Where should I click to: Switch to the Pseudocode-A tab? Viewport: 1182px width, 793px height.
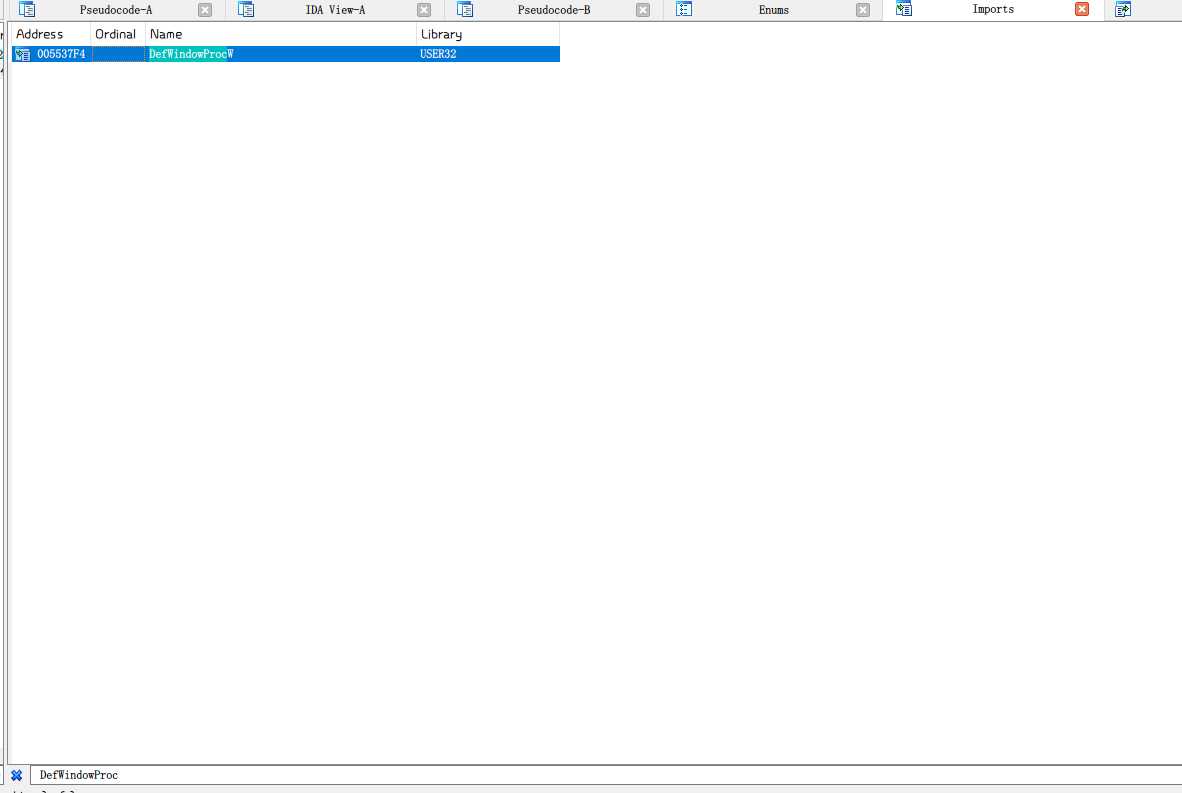tap(115, 10)
